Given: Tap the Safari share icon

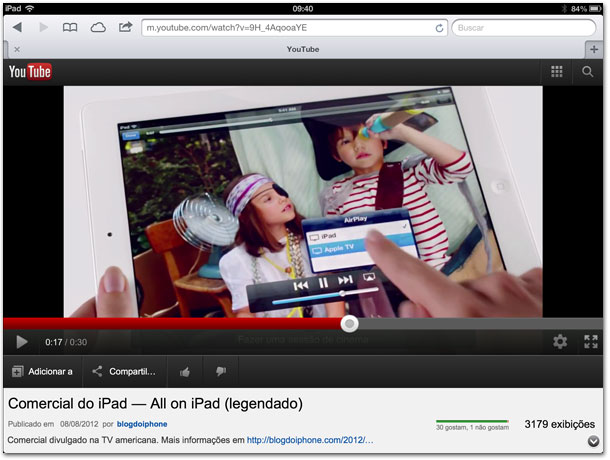Looking at the screenshot, I should coord(125,27).
